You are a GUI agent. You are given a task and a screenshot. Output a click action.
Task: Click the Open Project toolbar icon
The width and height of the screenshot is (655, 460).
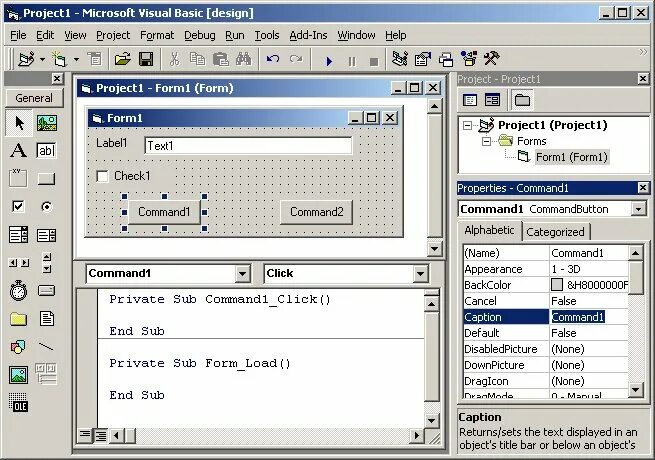[122, 59]
